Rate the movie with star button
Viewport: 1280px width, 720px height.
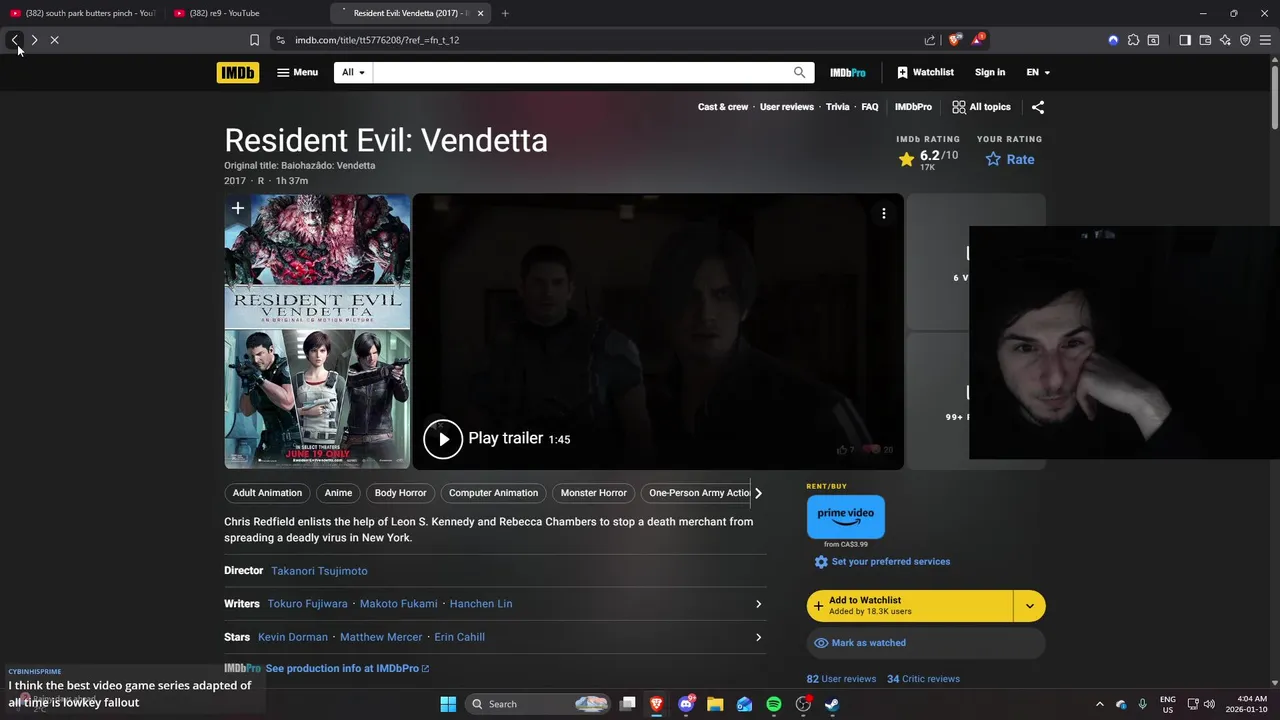pyautogui.click(x=1010, y=159)
